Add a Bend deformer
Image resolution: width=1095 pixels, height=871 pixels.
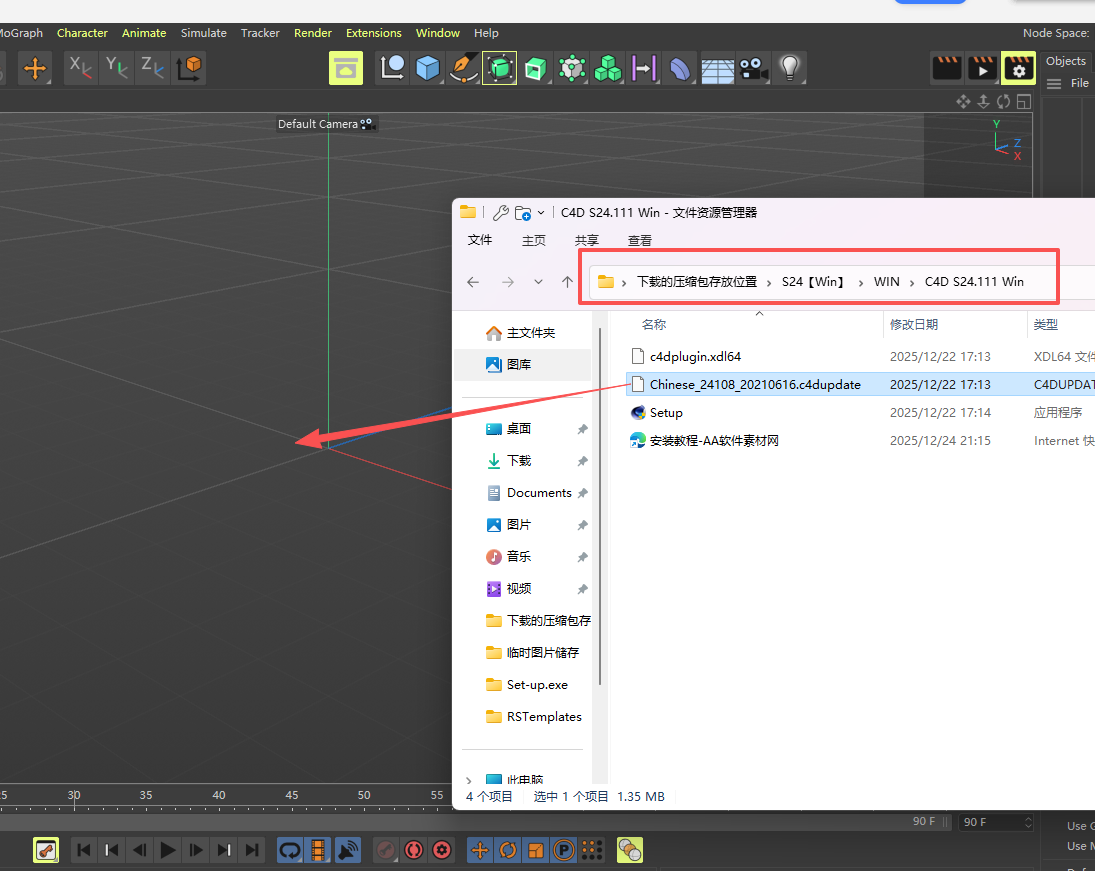679,68
